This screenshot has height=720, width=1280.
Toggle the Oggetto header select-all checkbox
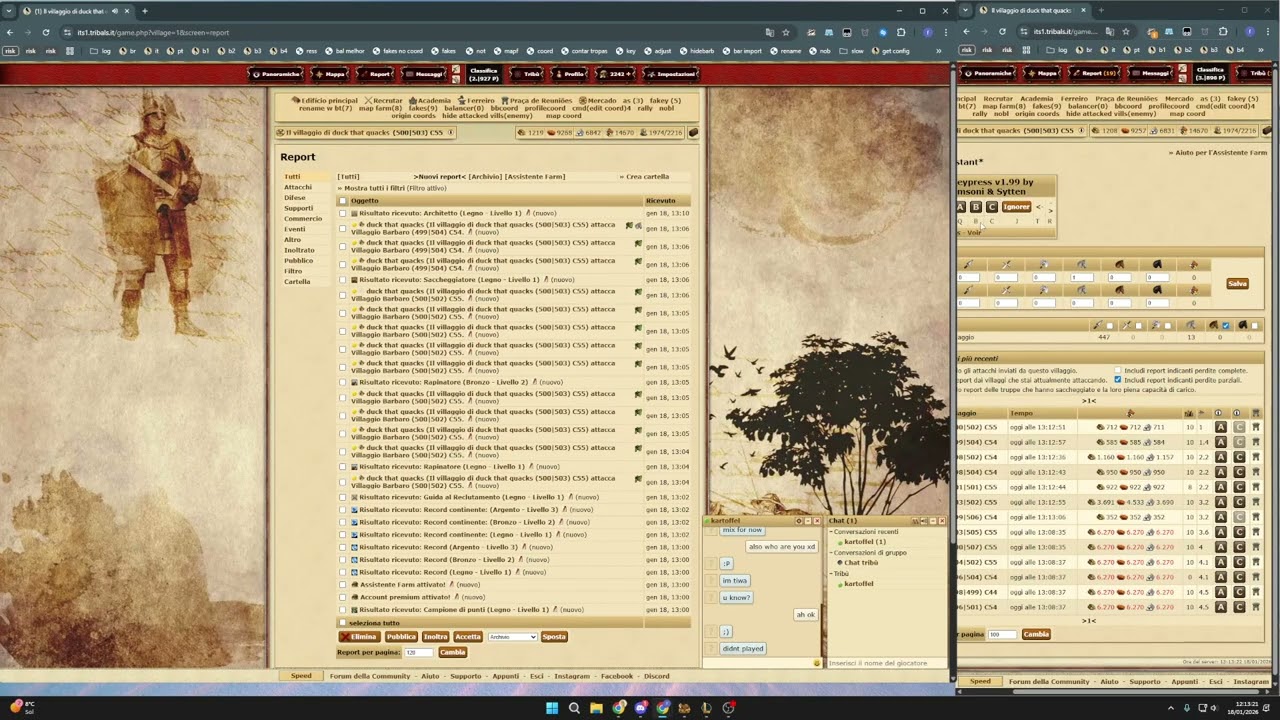coord(343,201)
